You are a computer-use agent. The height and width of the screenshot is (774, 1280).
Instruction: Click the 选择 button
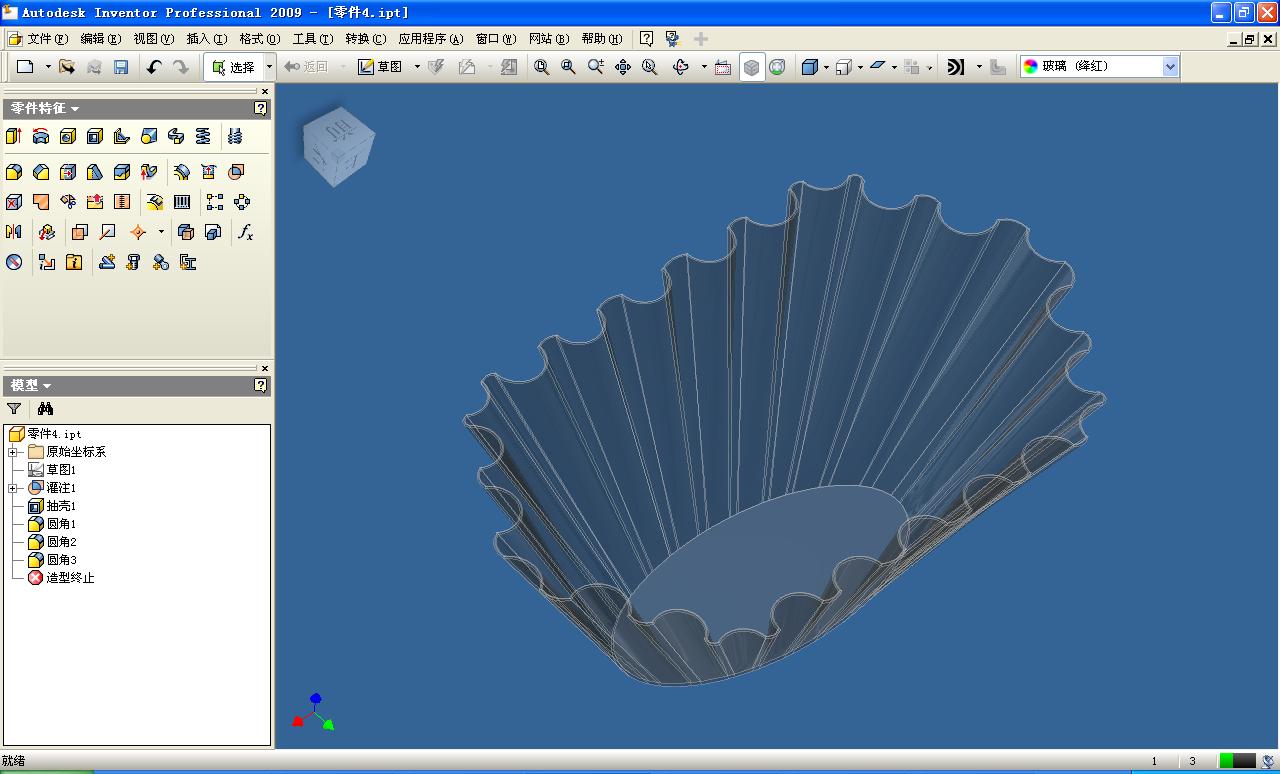(233, 67)
